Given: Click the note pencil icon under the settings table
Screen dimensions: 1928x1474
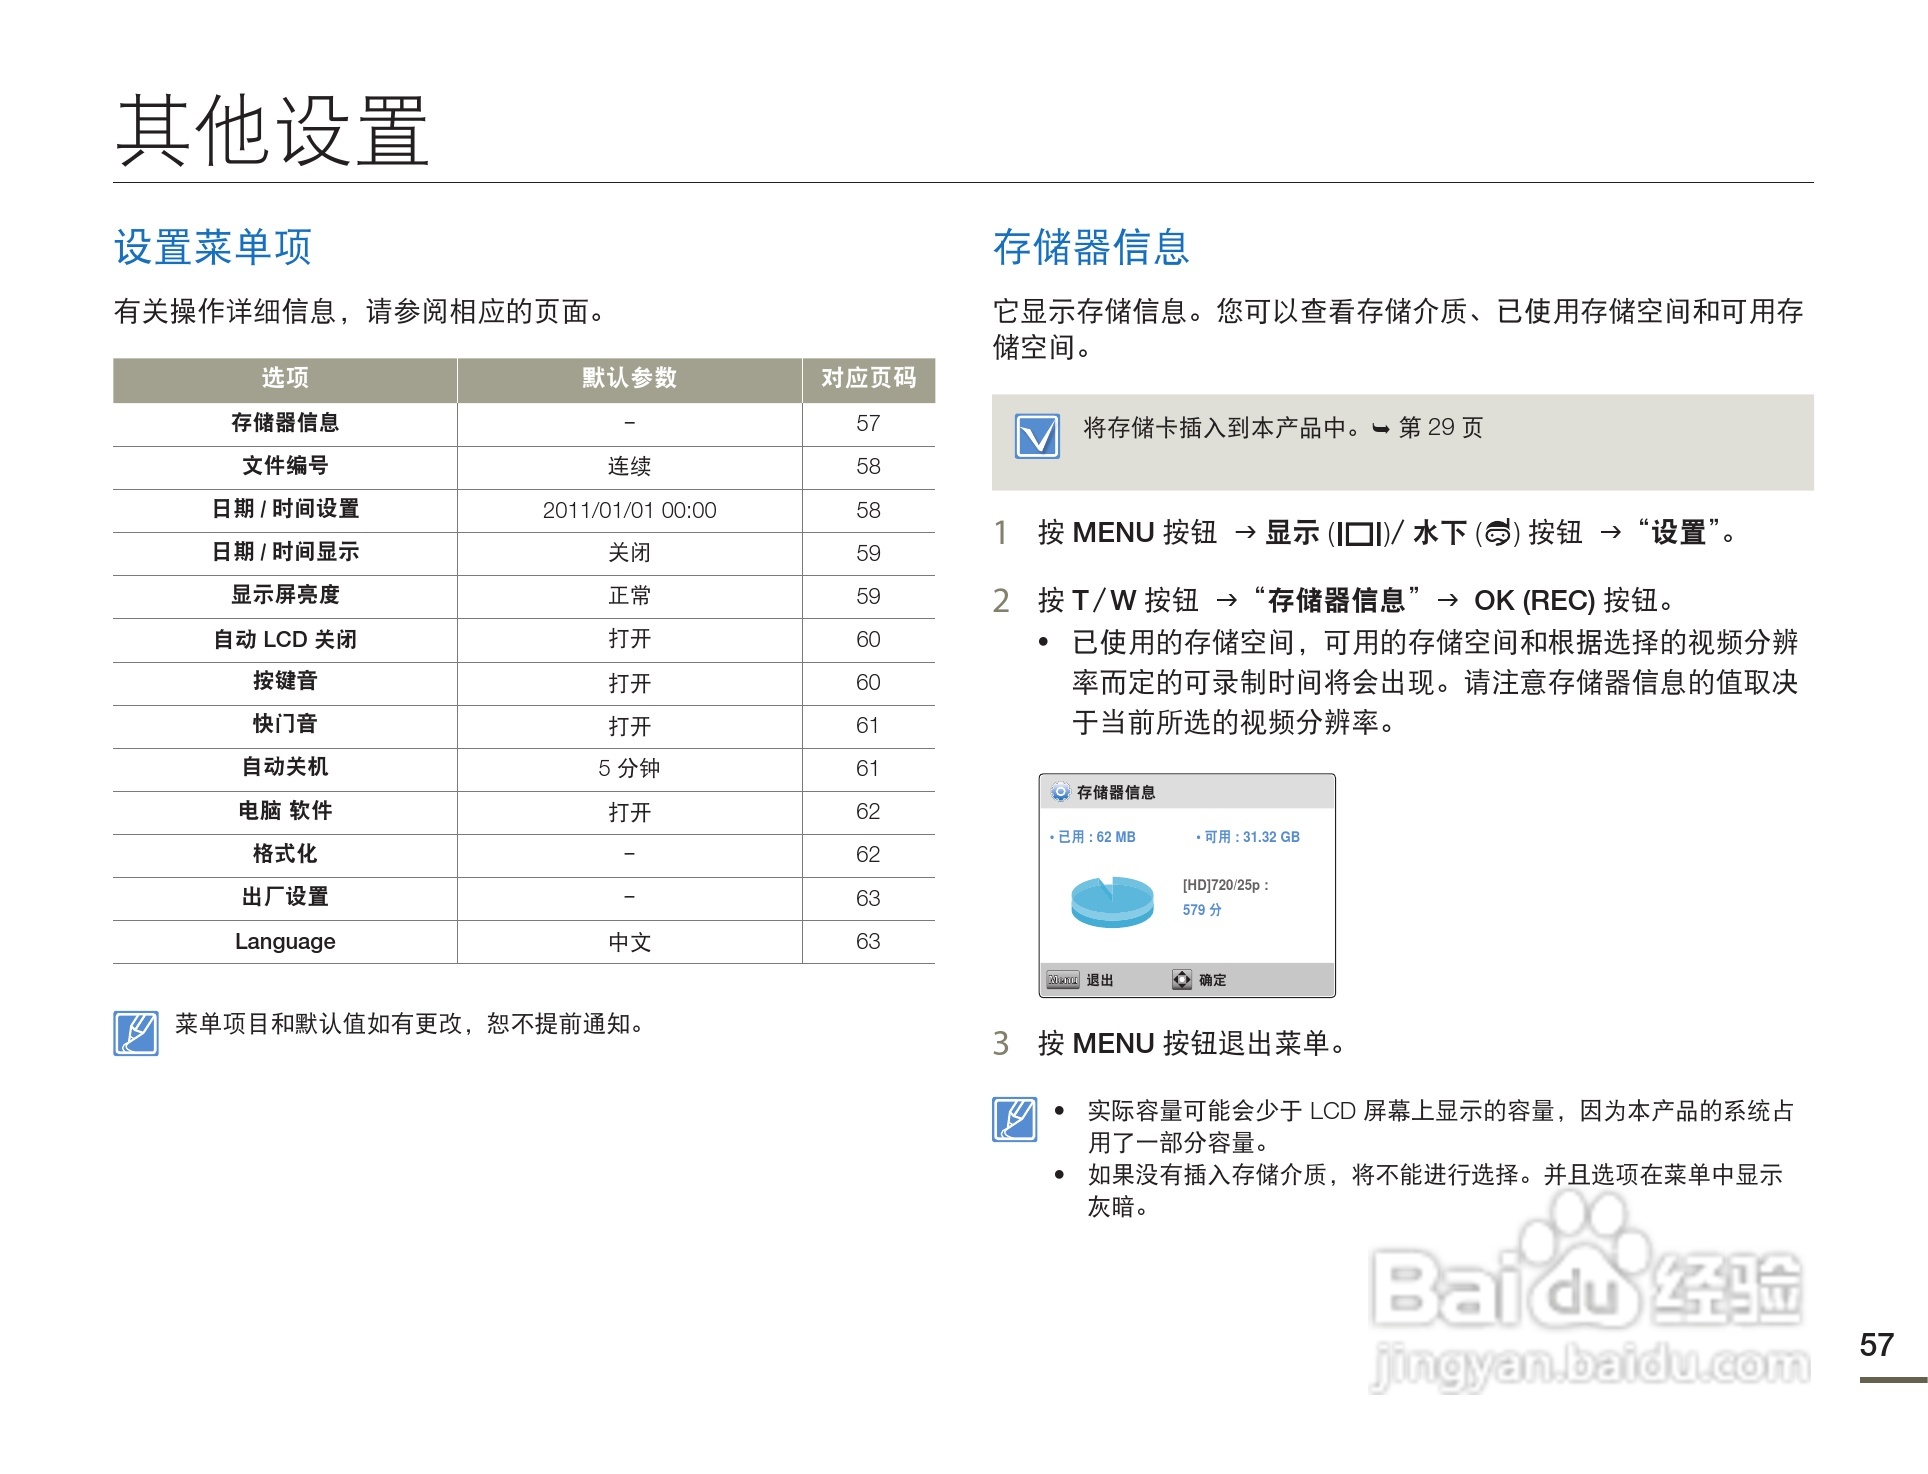Looking at the screenshot, I should (136, 1033).
